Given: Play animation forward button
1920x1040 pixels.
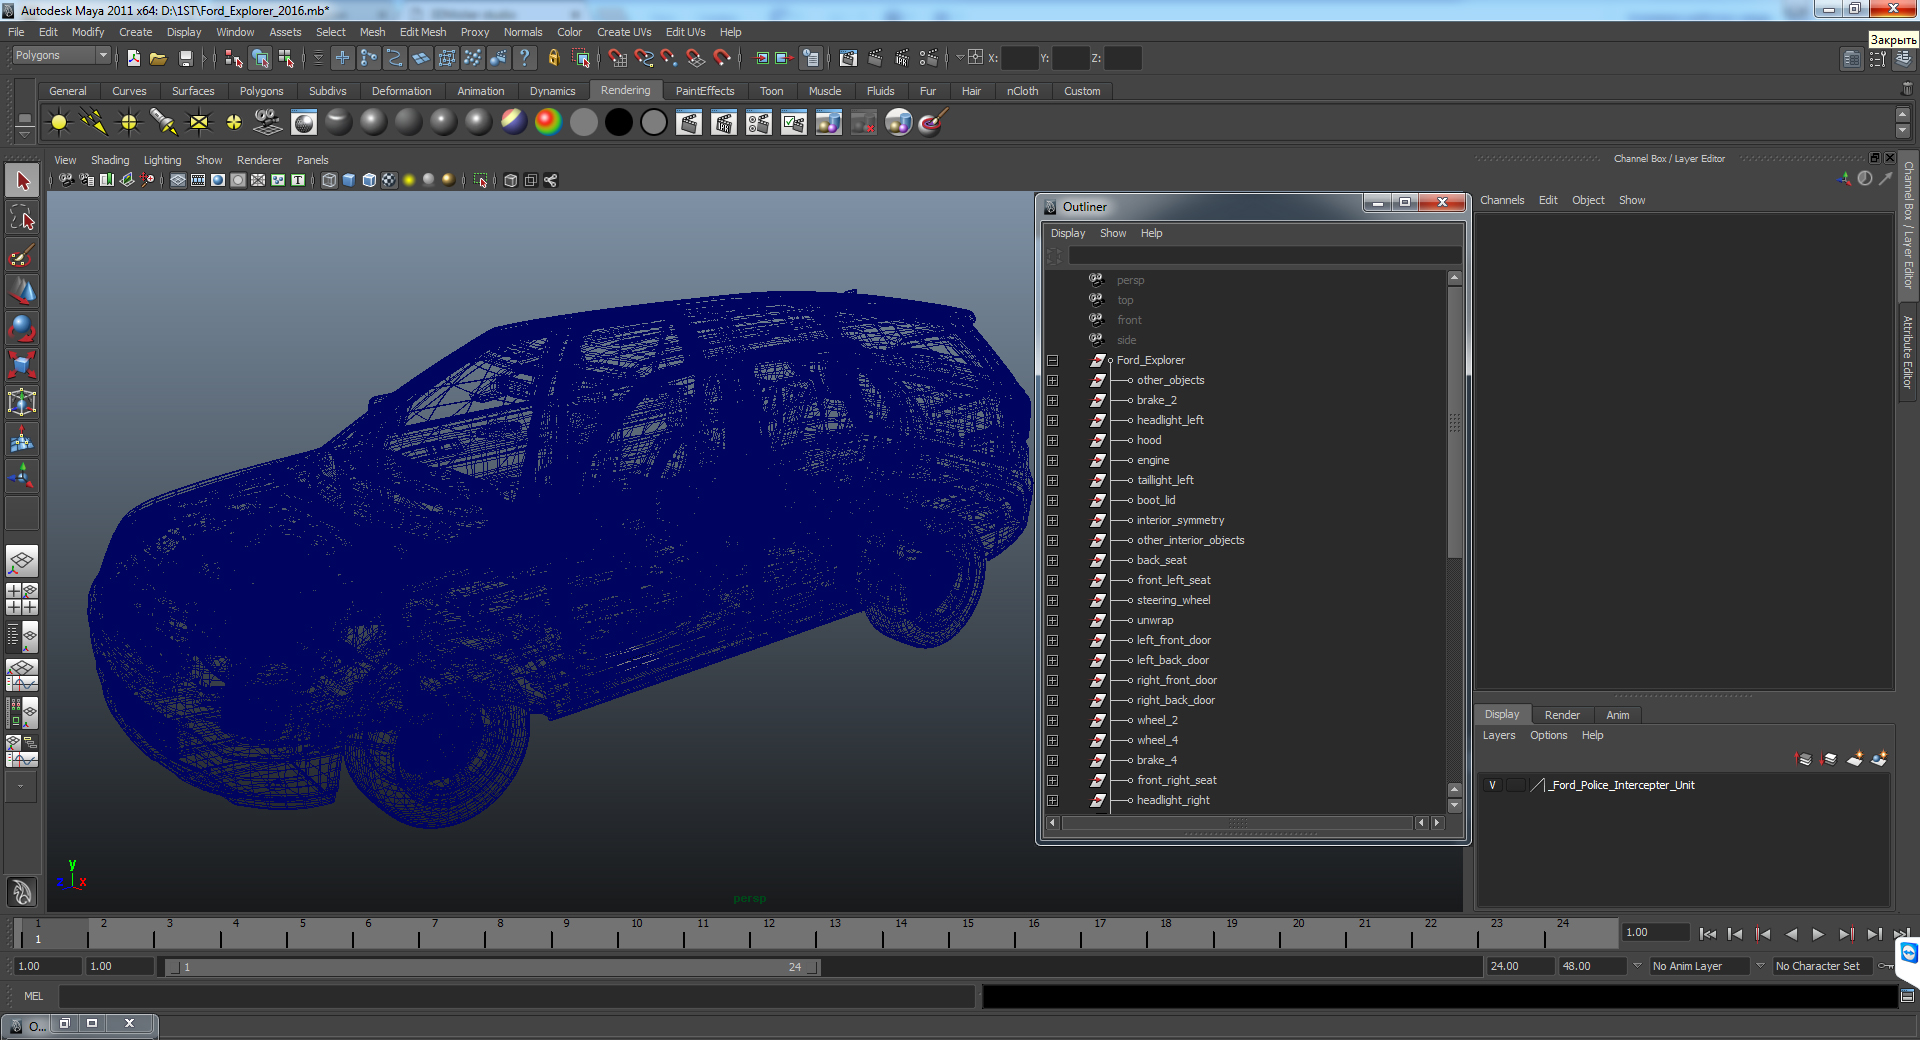Looking at the screenshot, I should point(1818,934).
